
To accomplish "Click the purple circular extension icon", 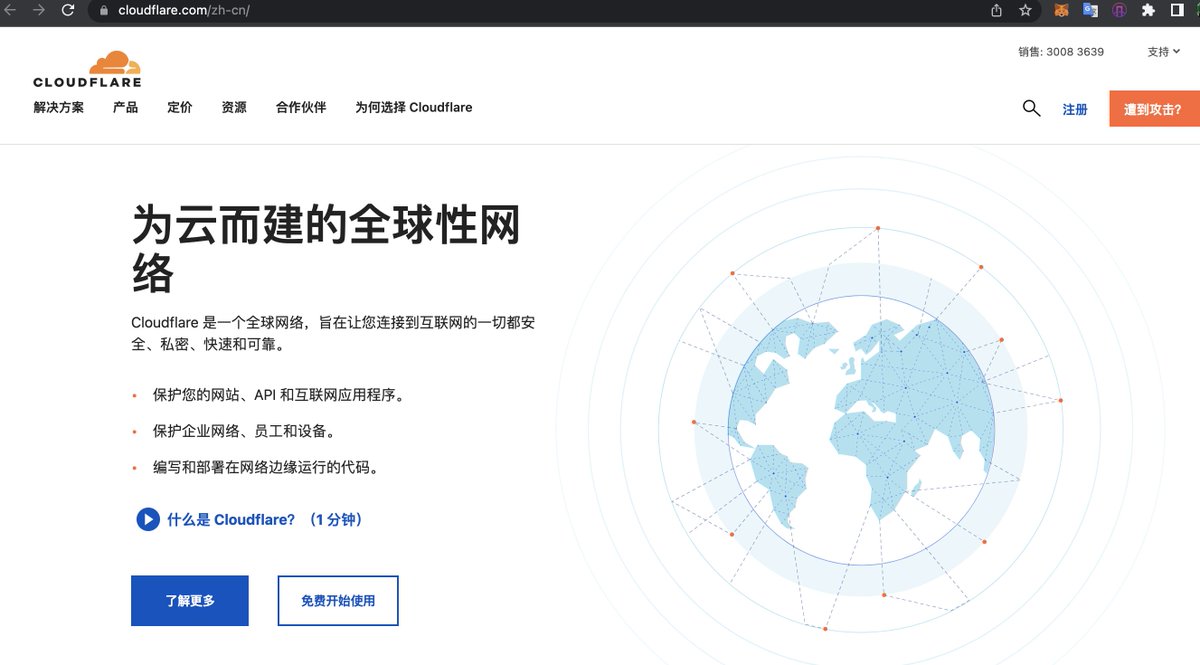I will [1120, 10].
